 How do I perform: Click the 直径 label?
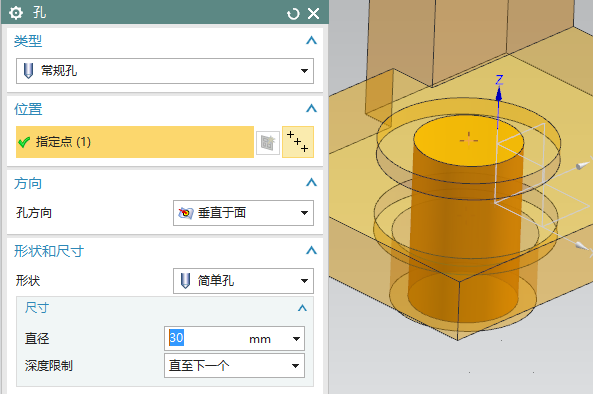[37, 338]
